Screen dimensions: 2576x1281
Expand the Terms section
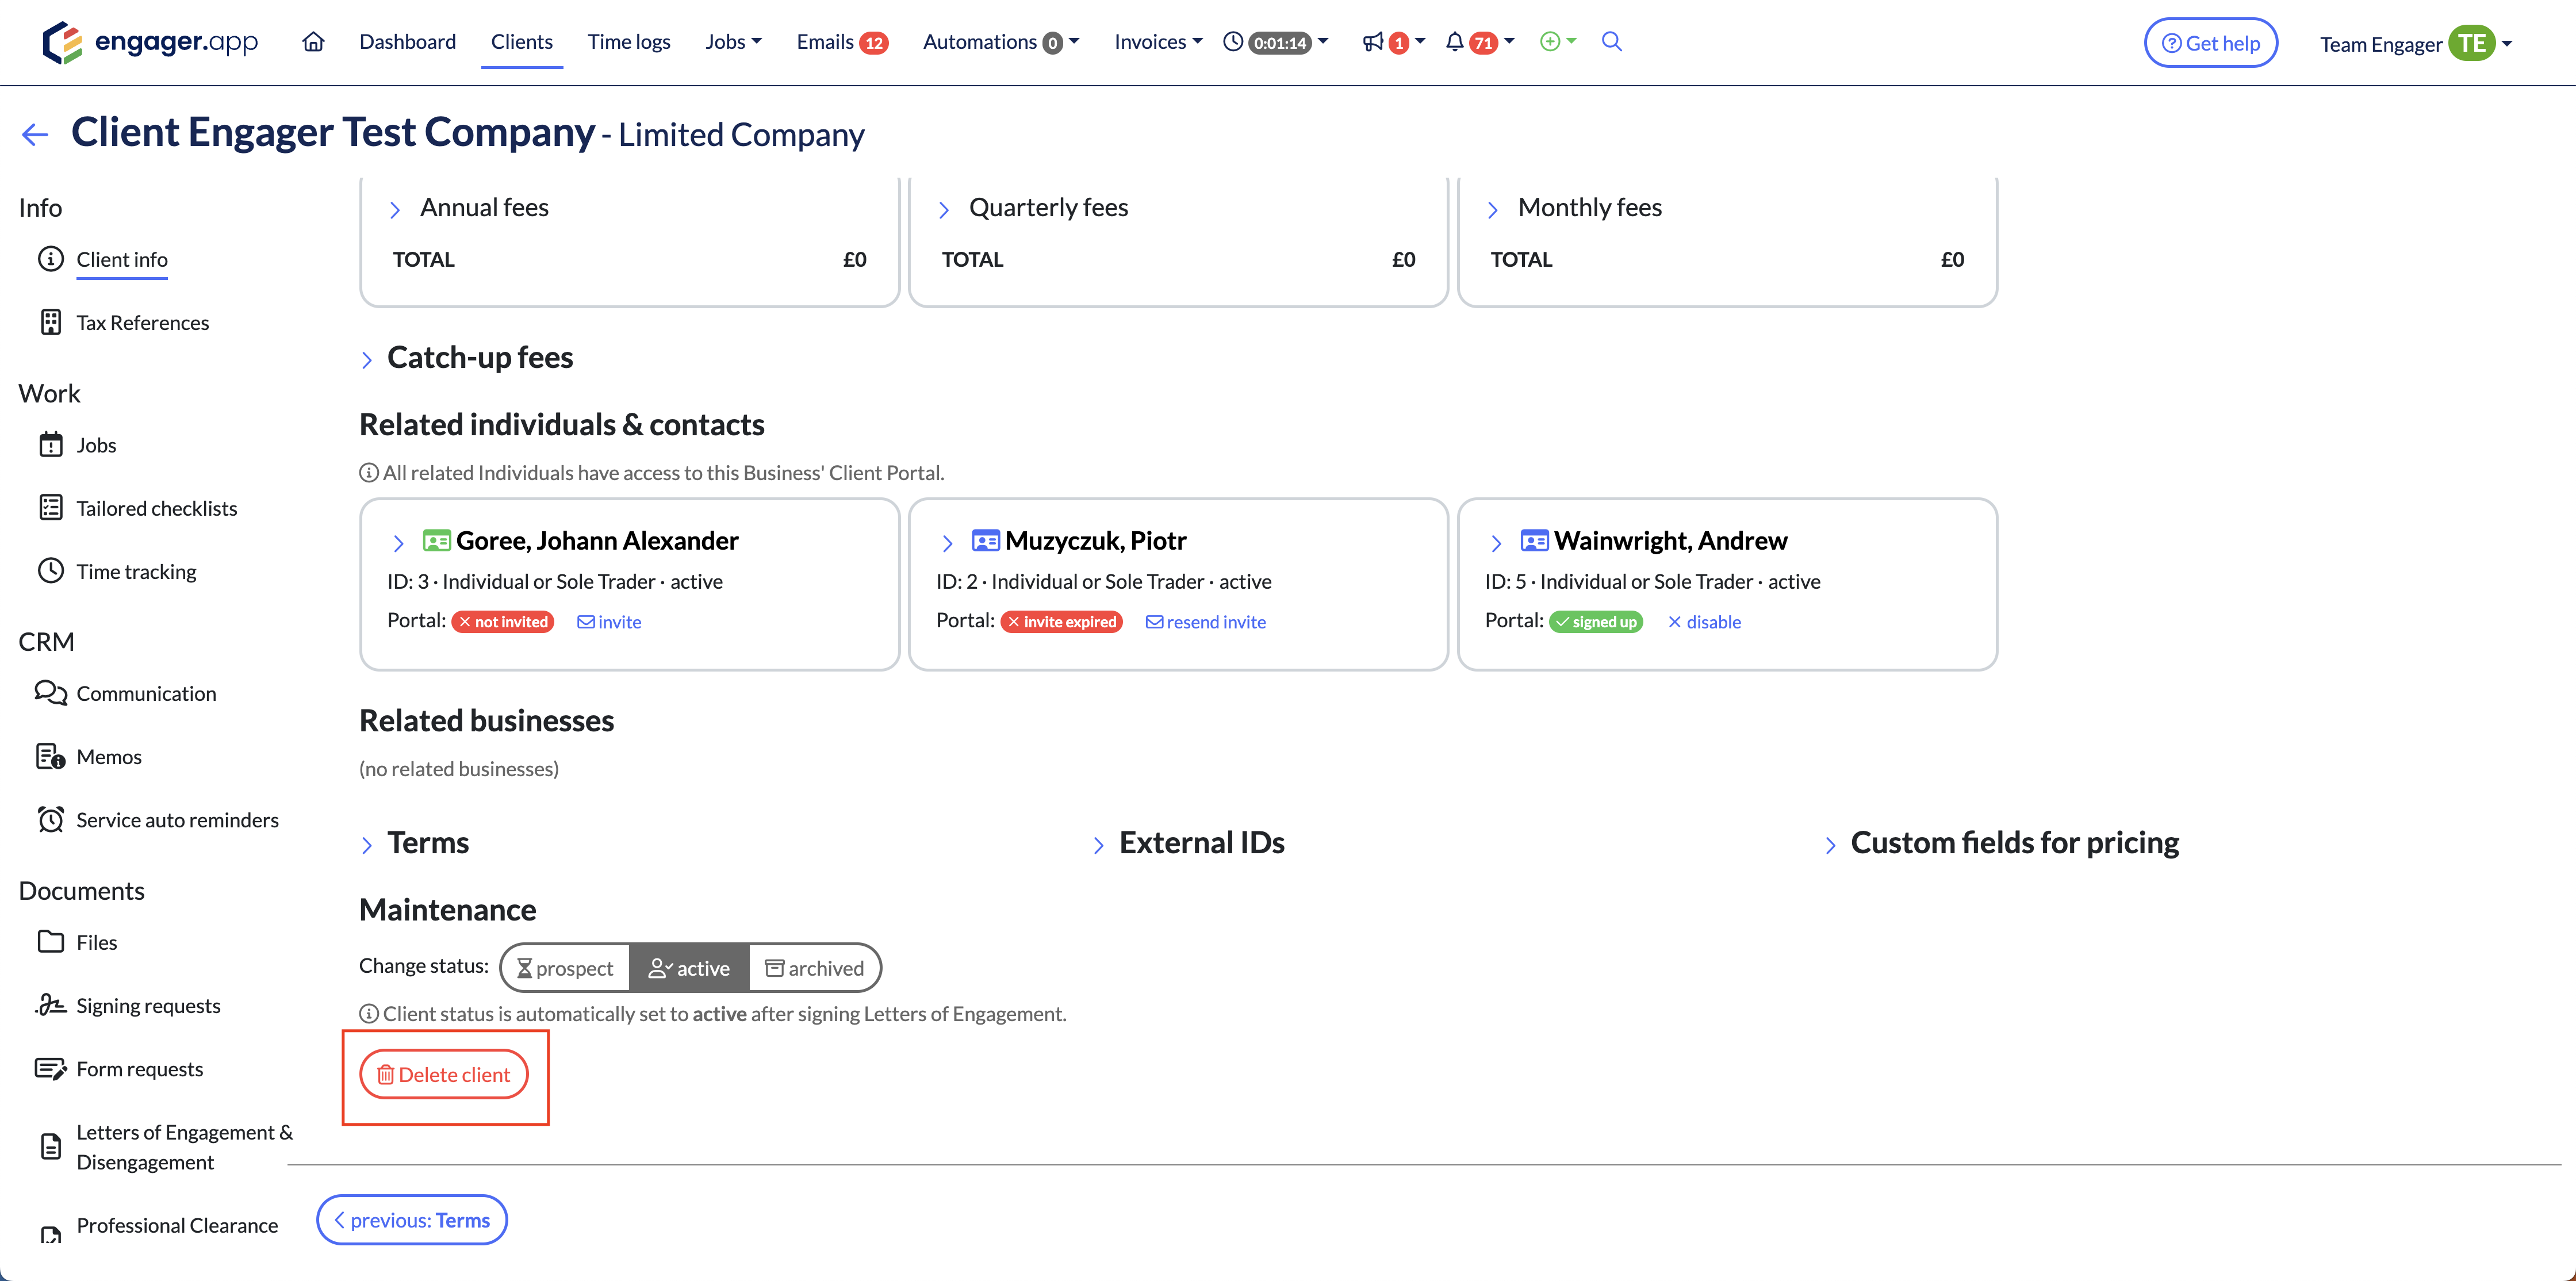coord(427,843)
